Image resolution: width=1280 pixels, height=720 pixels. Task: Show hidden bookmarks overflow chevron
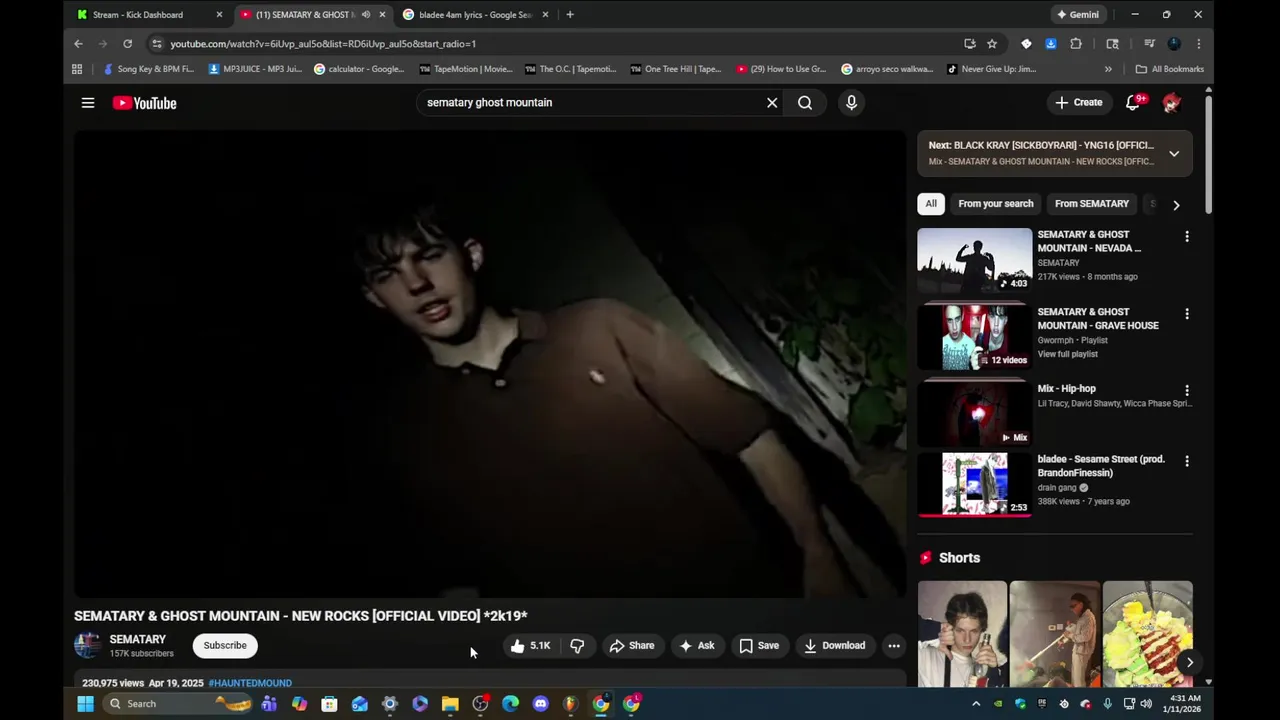tap(1108, 69)
